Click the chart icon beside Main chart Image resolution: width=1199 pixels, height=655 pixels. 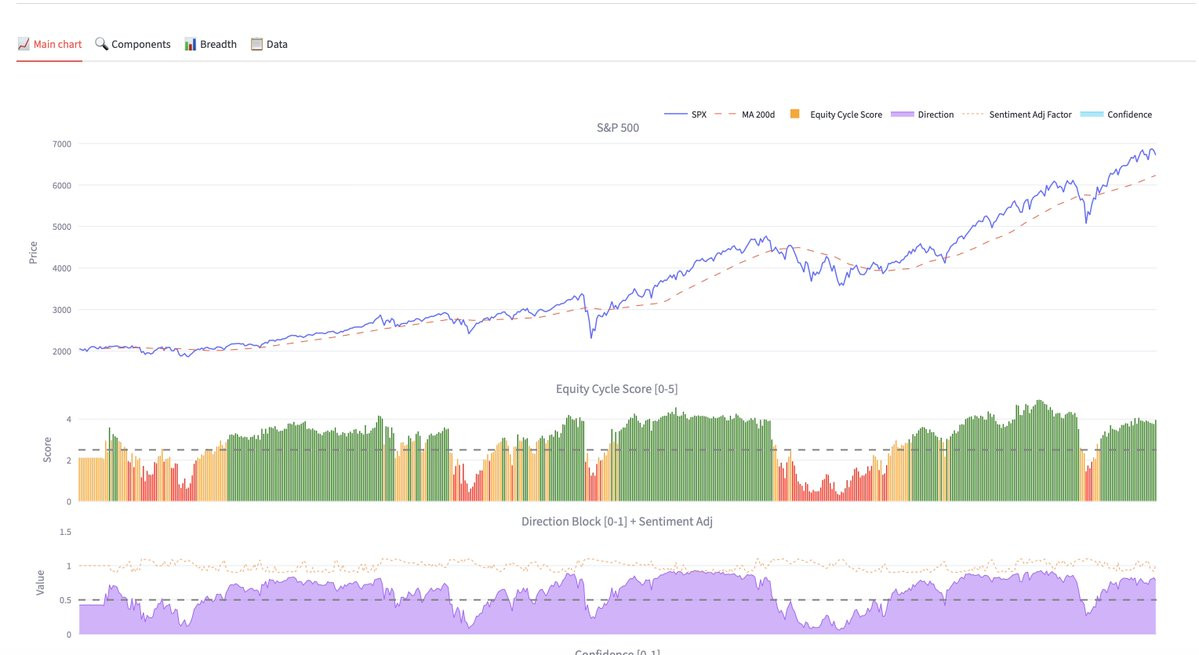coord(24,44)
